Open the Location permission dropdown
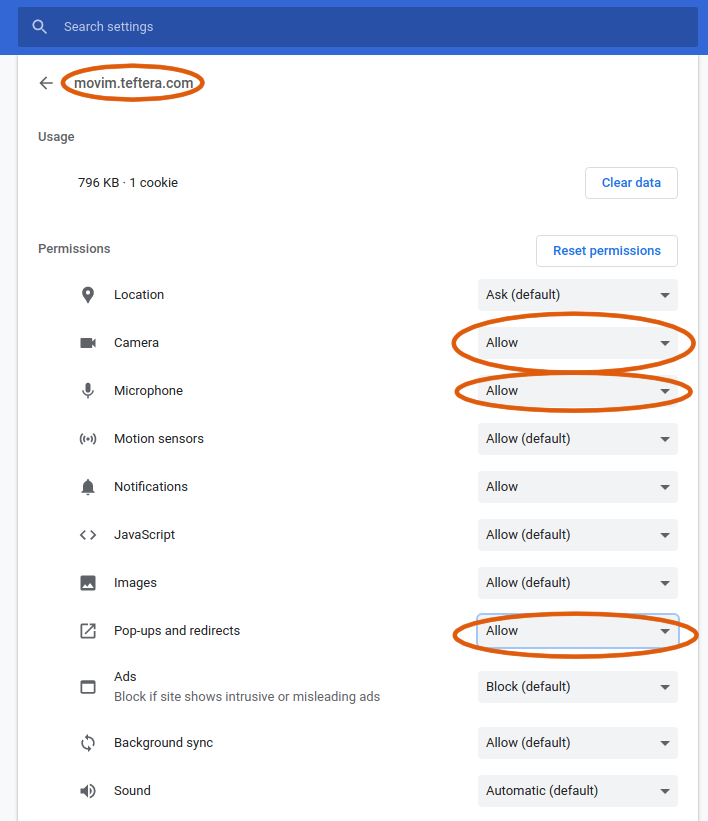Screen dimensions: 708x821 [x=577, y=295]
